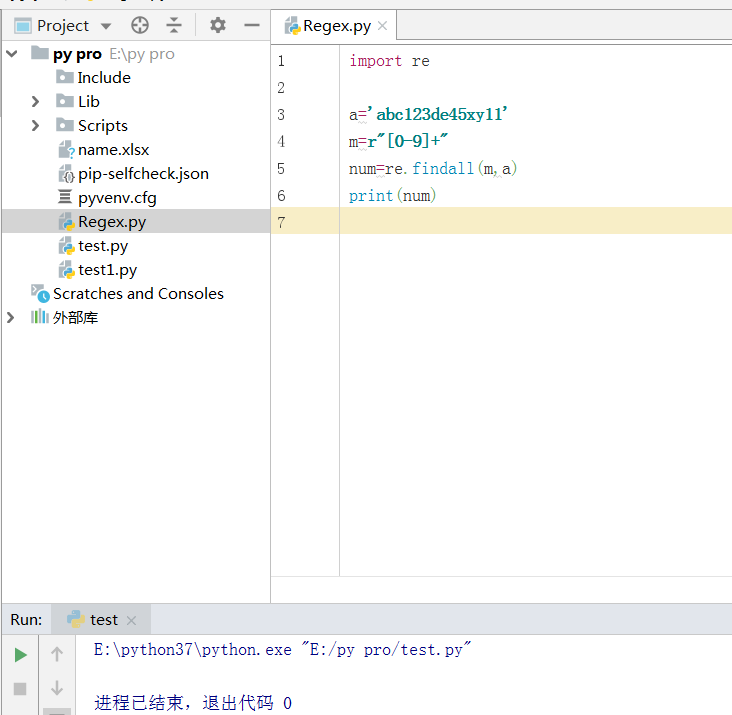Viewport: 732px width, 715px height.
Task: Click the findall call on line 5
Action: [443, 168]
